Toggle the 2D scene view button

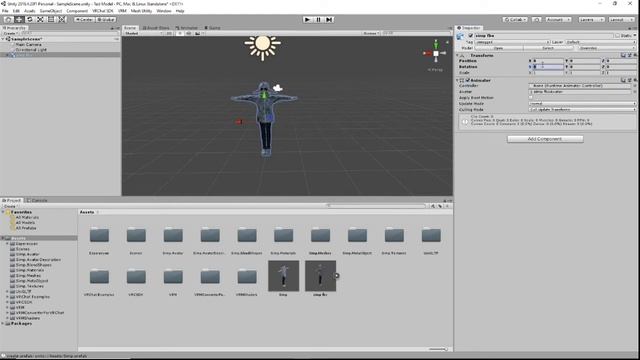click(x=169, y=33)
